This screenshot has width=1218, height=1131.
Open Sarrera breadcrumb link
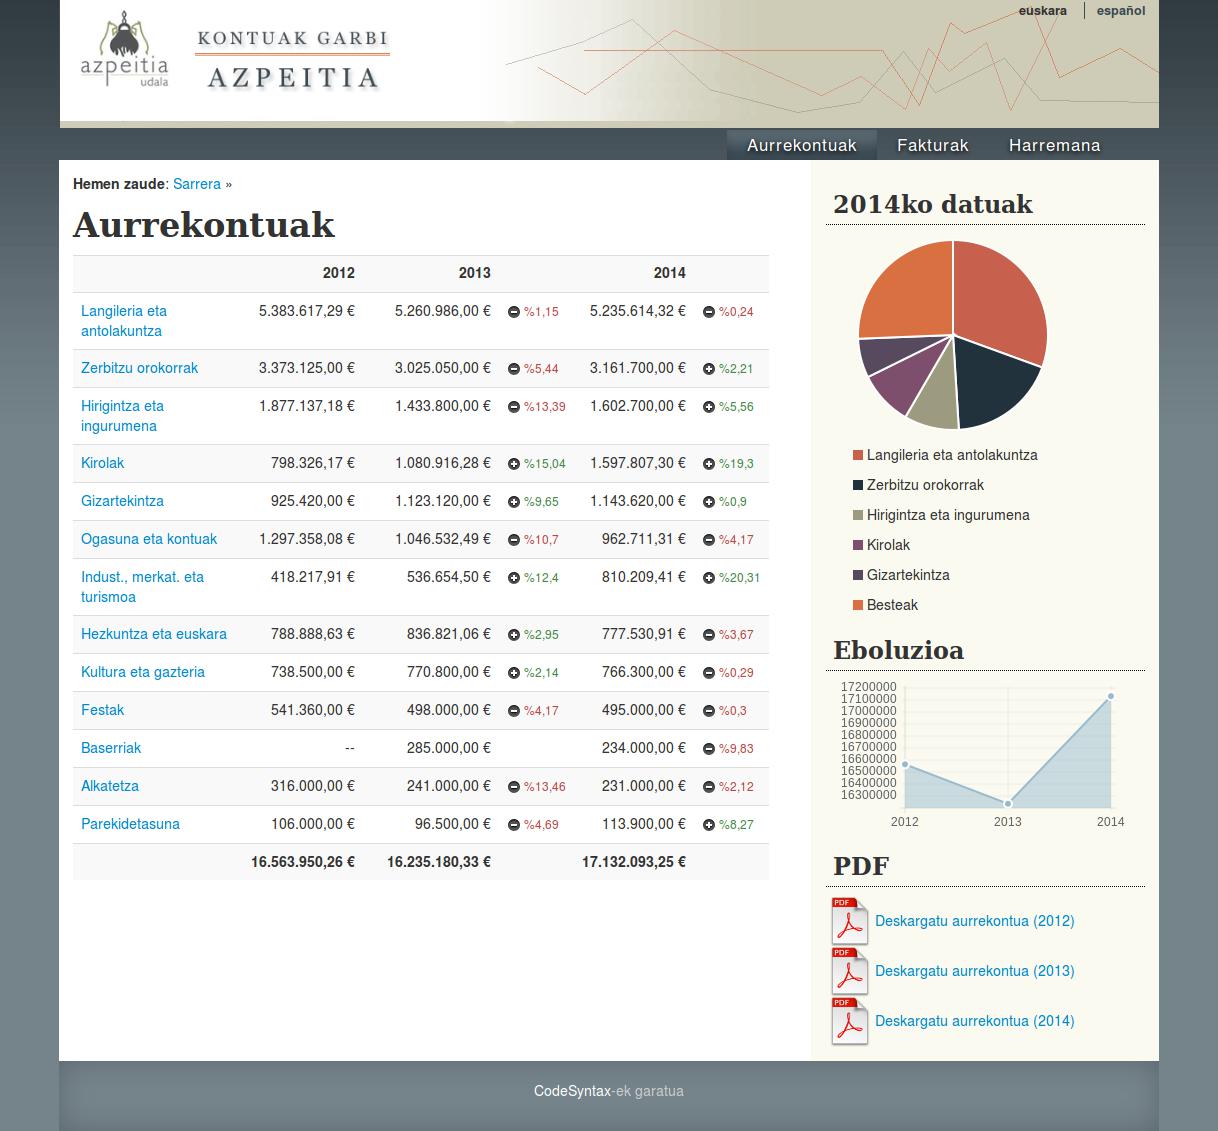pos(196,184)
